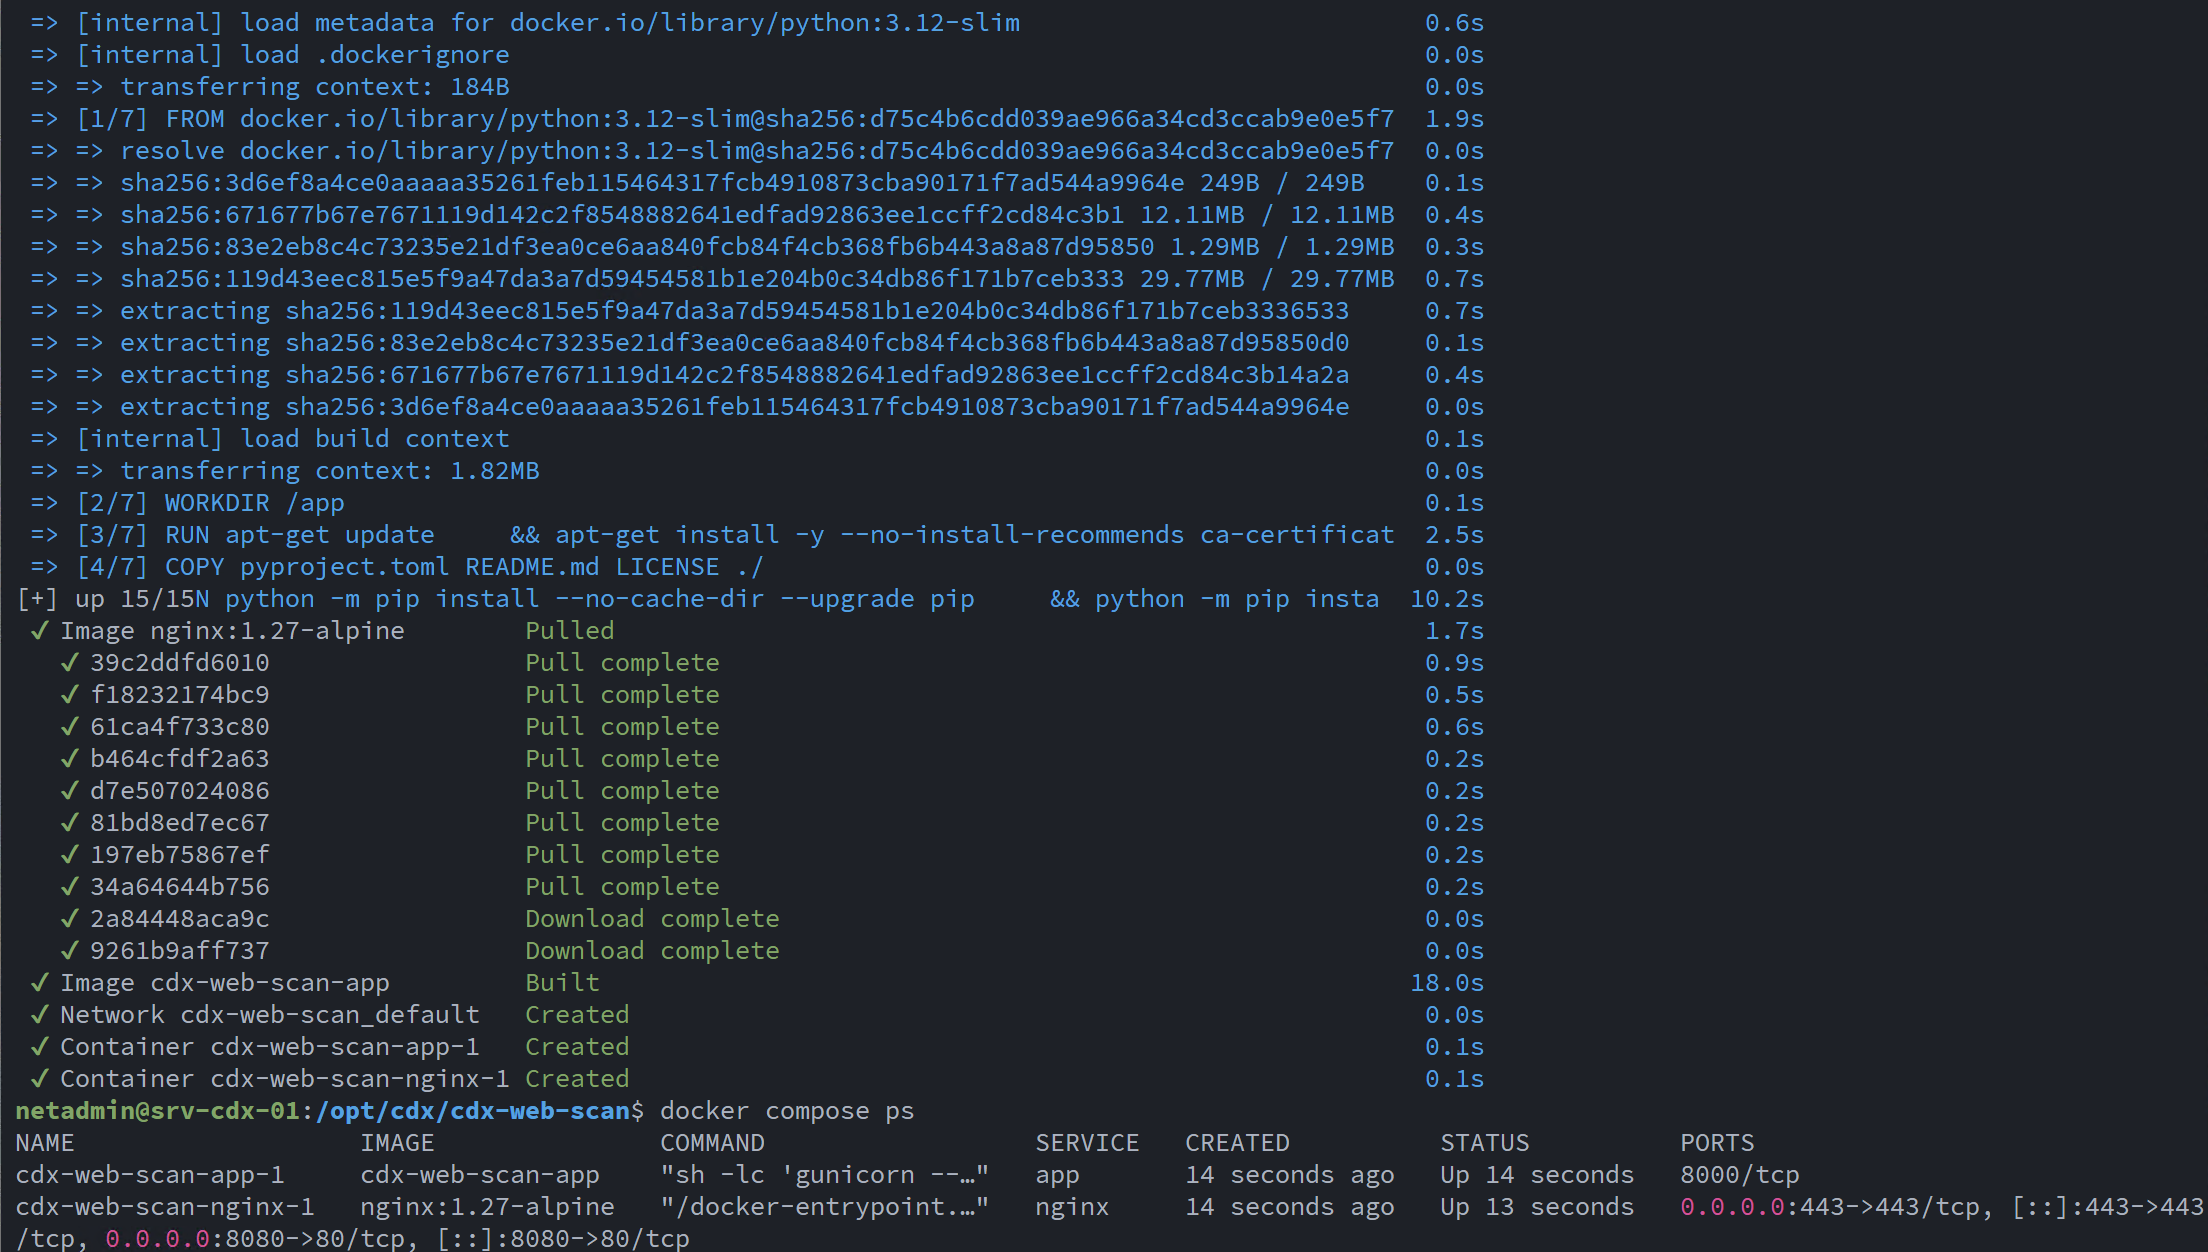Image resolution: width=2208 pixels, height=1252 pixels.
Task: Click the STATUS column header
Action: click(1484, 1143)
